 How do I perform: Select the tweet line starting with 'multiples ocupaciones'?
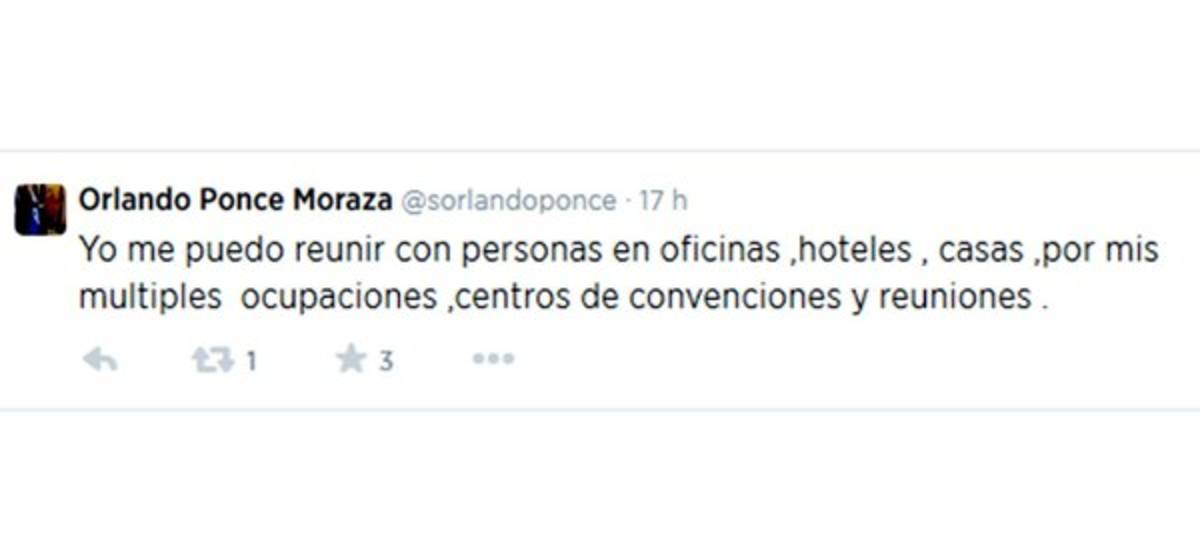coord(564,298)
